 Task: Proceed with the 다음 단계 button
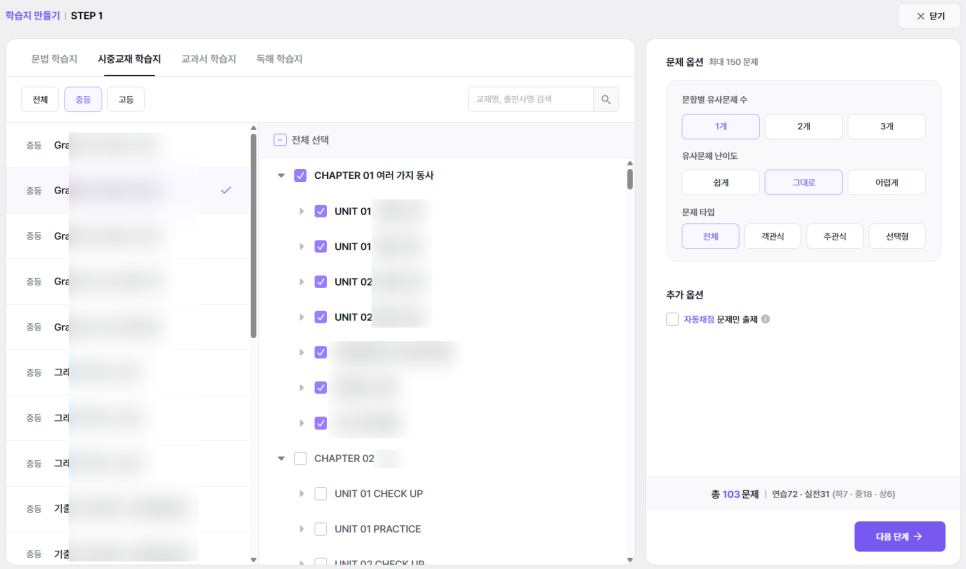pyautogui.click(x=899, y=536)
